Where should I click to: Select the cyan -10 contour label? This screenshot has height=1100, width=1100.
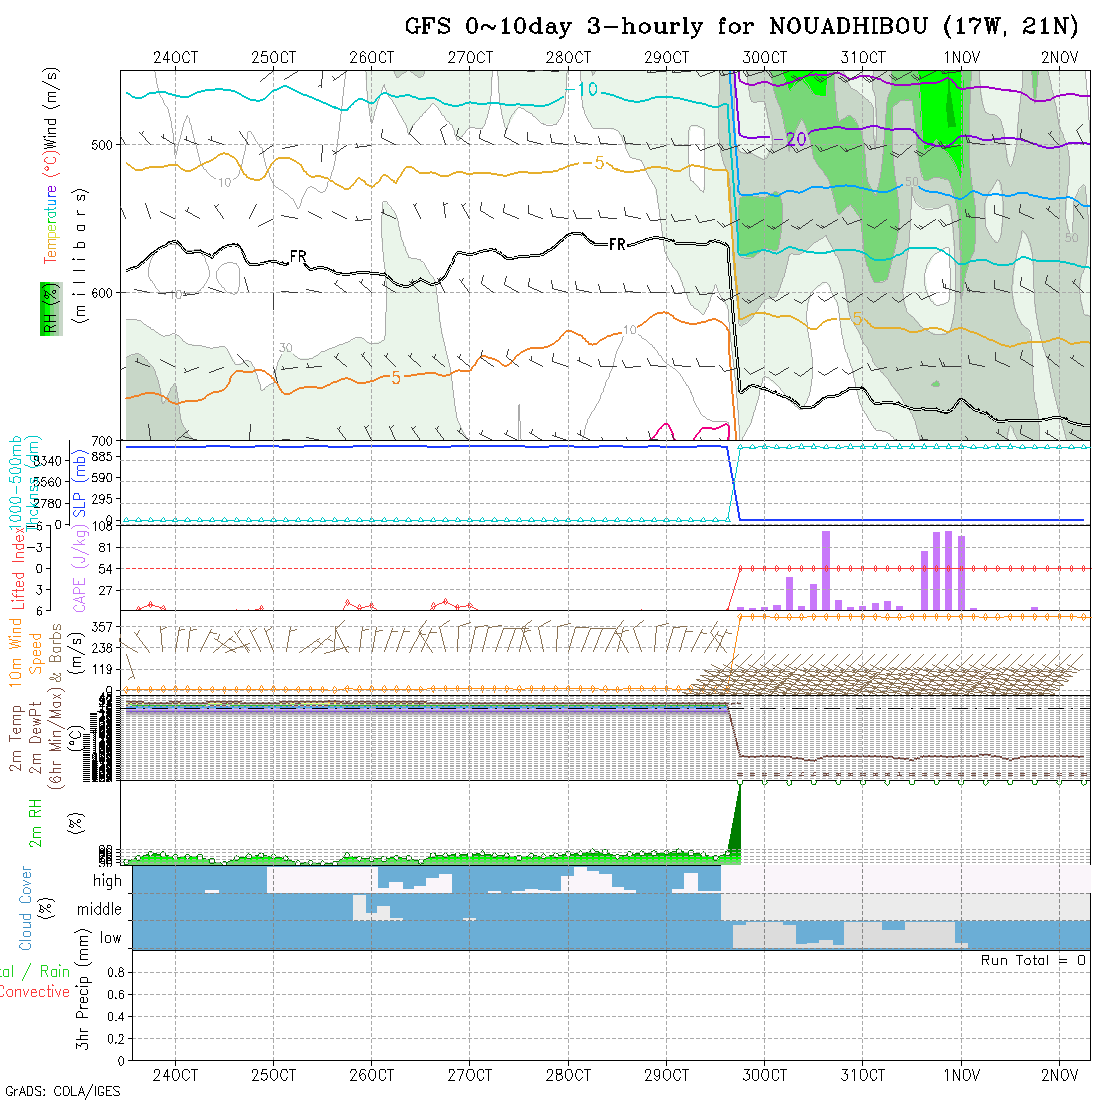pyautogui.click(x=587, y=90)
